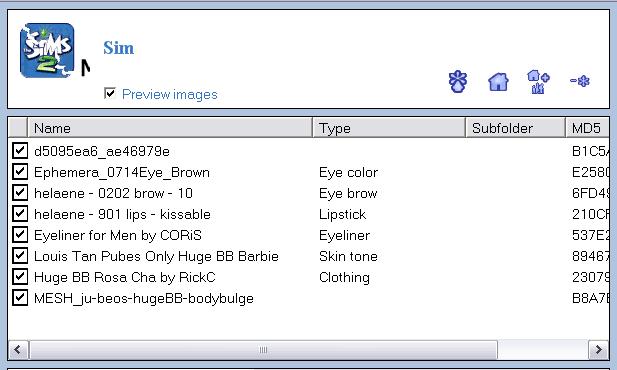Screen dimensions: 617x370
Task: Select the helaene - 901 lips - kissable entry
Action: [x=122, y=215]
